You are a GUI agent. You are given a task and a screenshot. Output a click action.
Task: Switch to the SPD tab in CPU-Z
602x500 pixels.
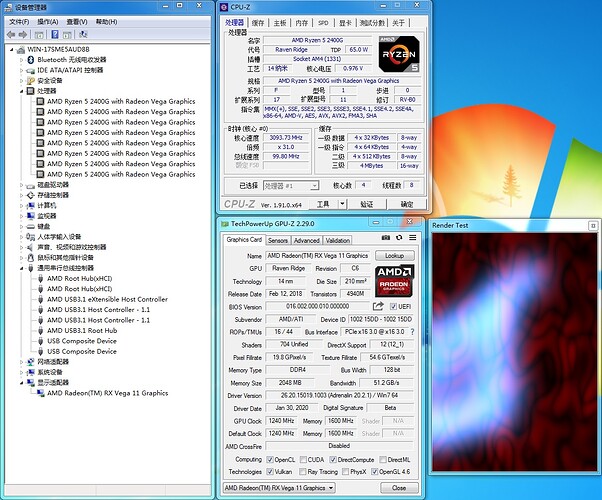click(323, 23)
